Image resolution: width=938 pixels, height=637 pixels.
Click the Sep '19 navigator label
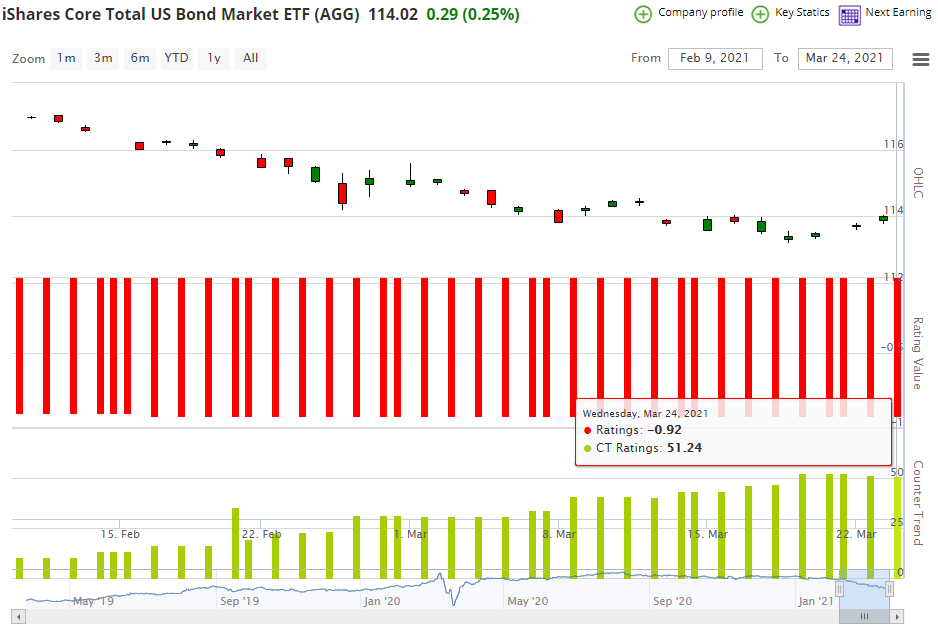pyautogui.click(x=240, y=601)
